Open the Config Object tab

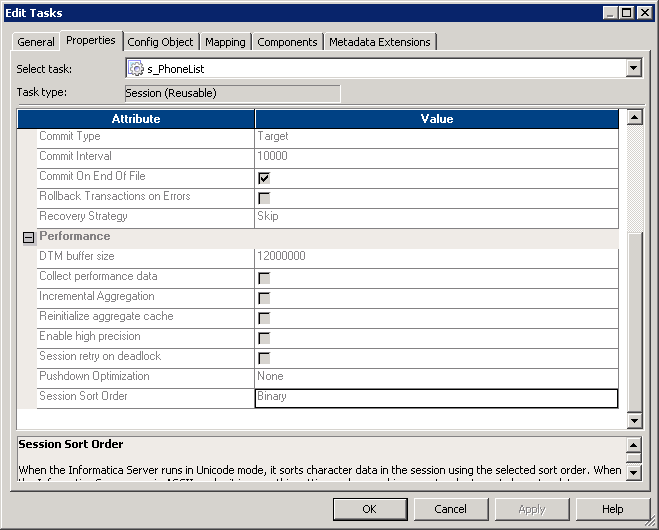coord(160,42)
